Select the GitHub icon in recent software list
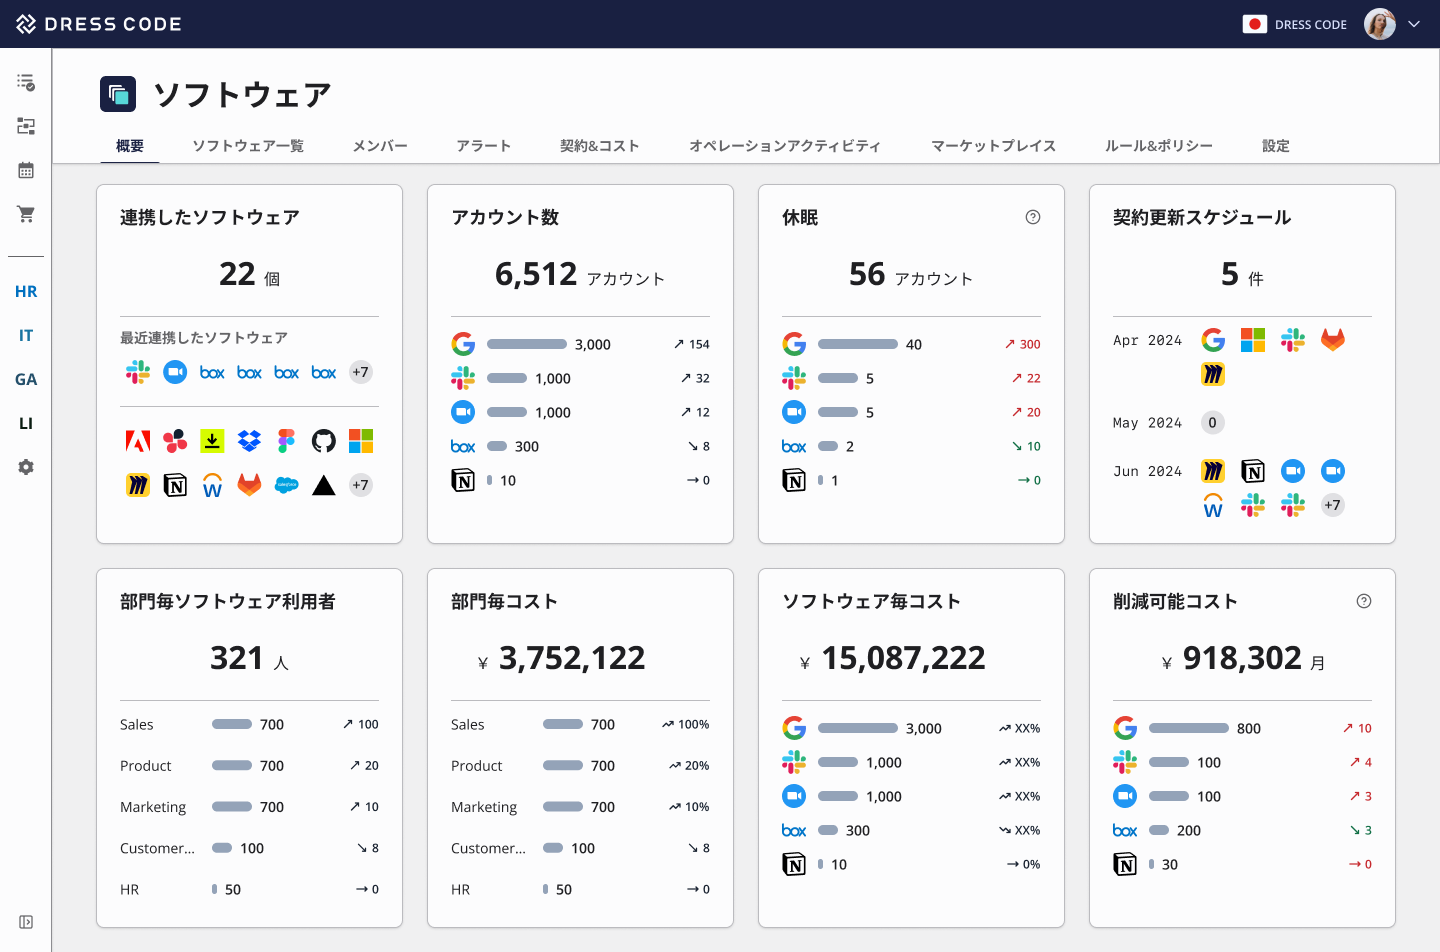The image size is (1440, 952). 323,440
